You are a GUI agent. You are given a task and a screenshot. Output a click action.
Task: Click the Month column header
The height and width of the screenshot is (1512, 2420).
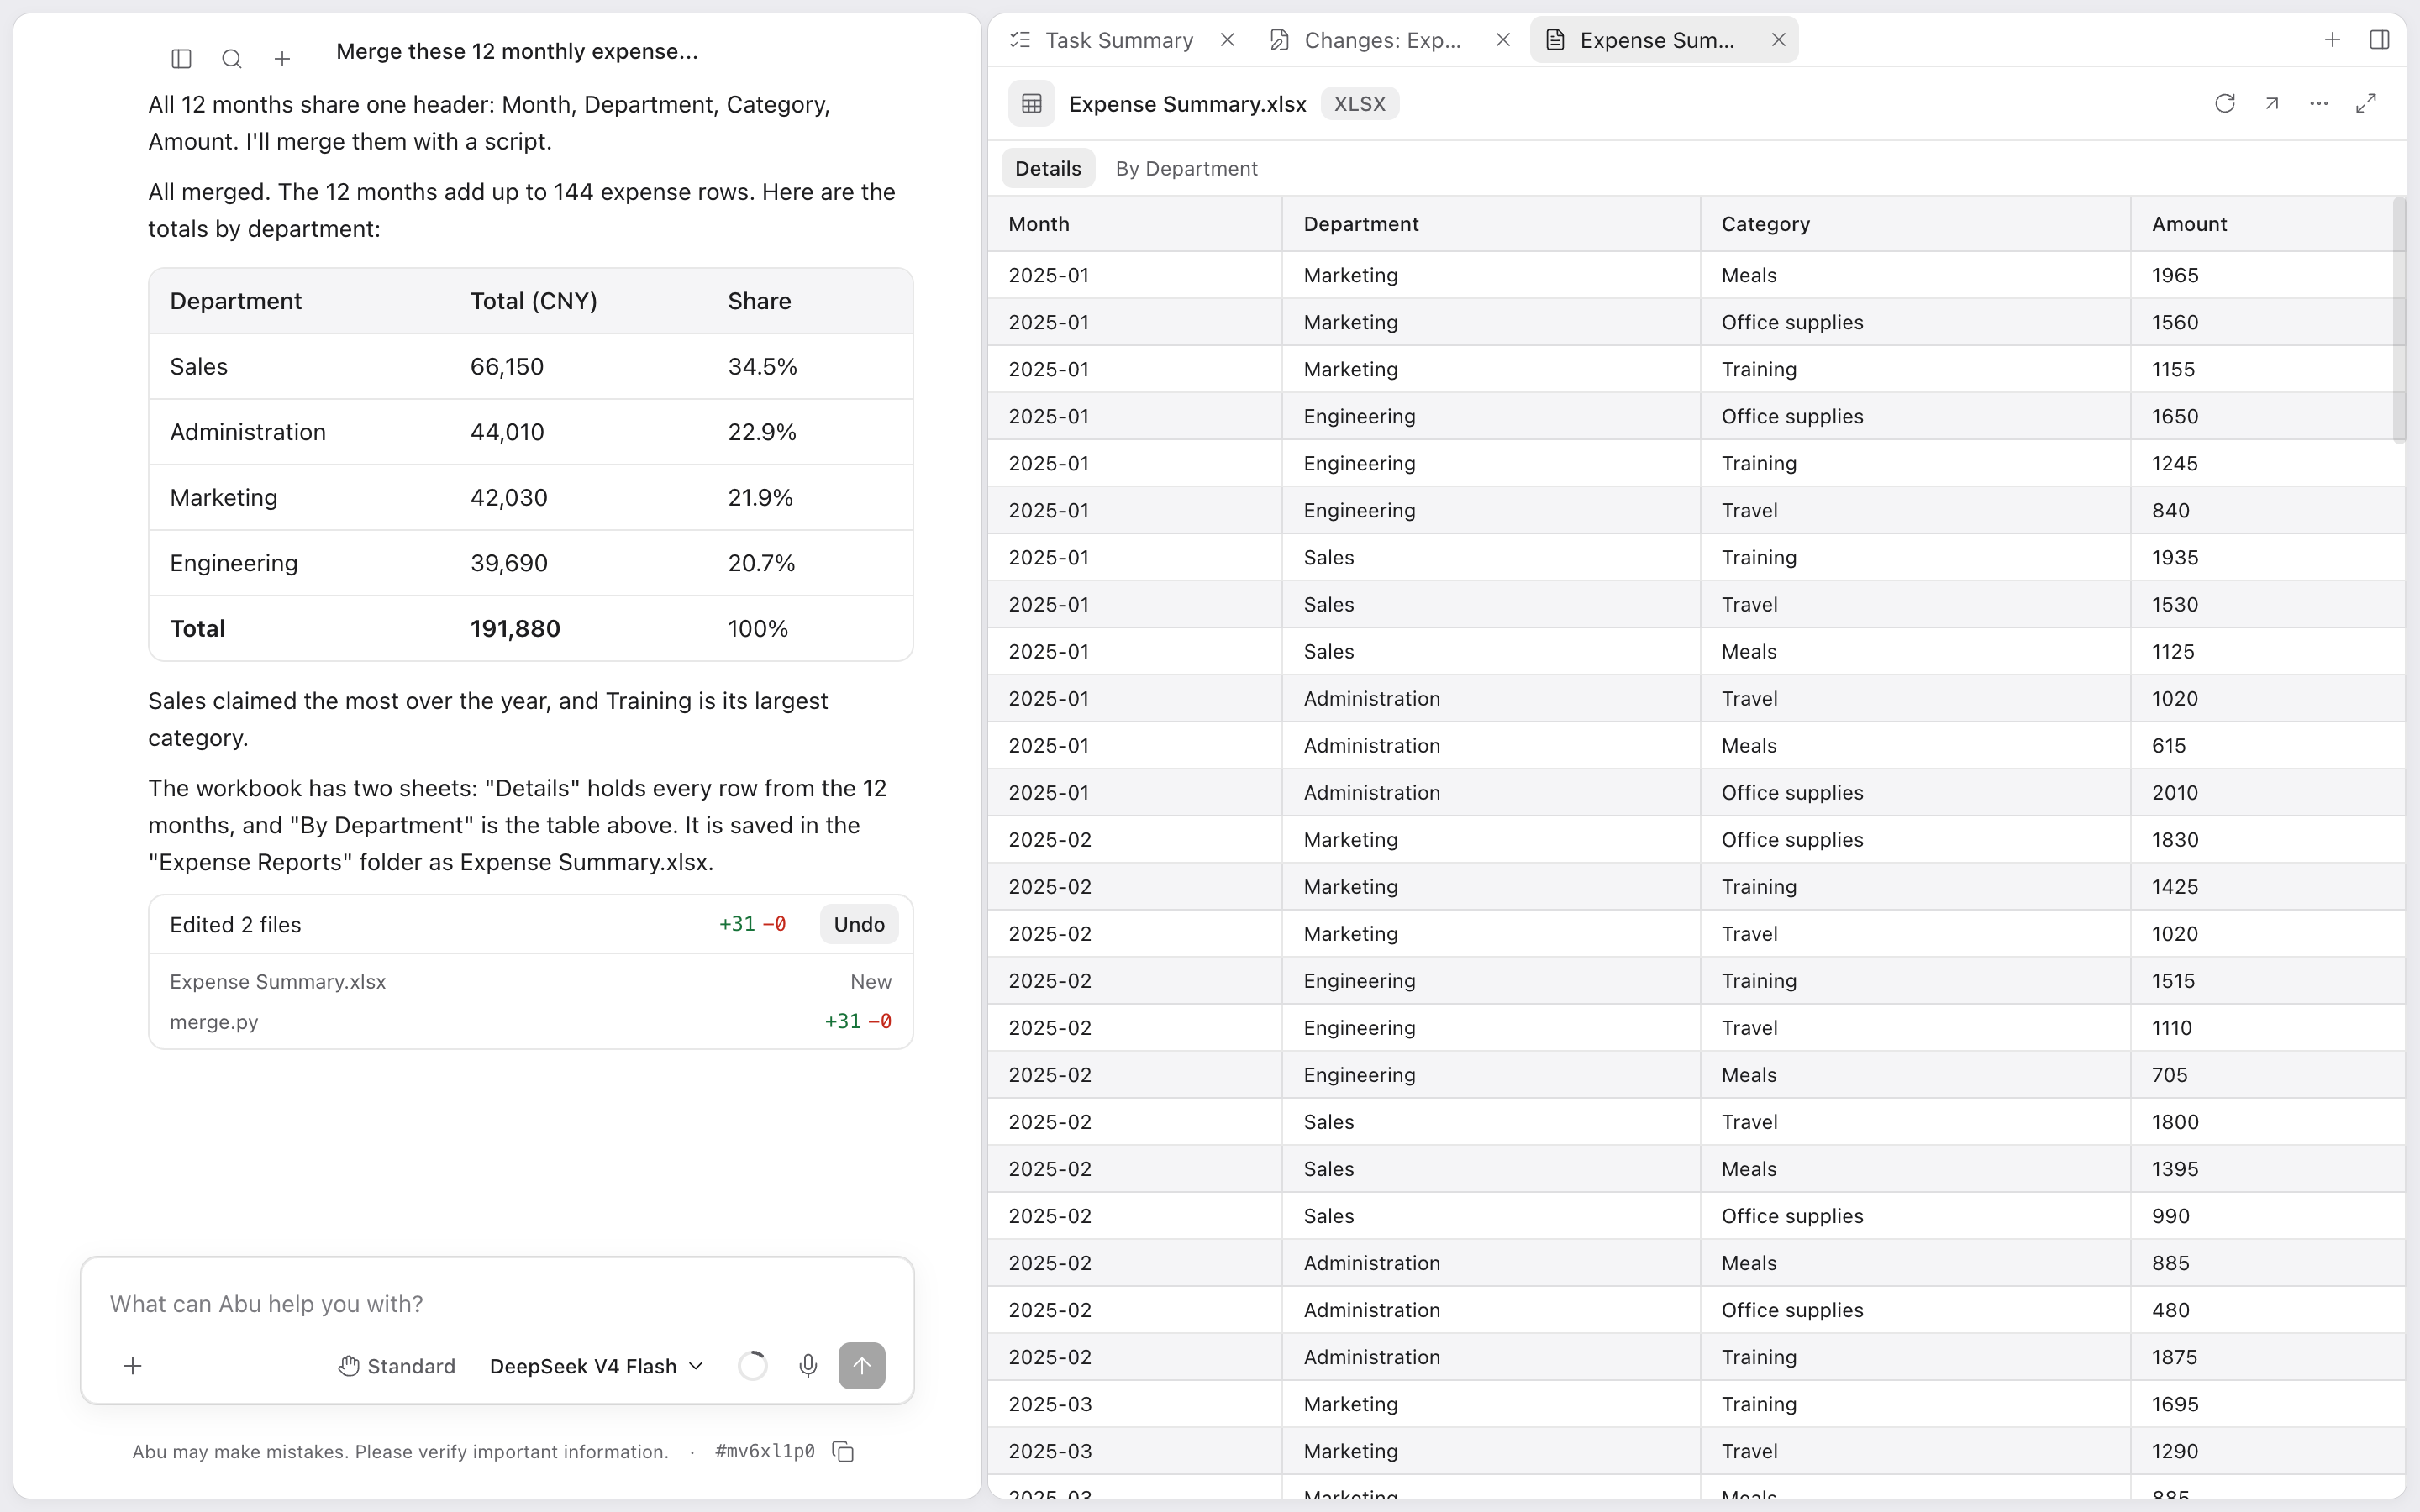[x=1134, y=224]
